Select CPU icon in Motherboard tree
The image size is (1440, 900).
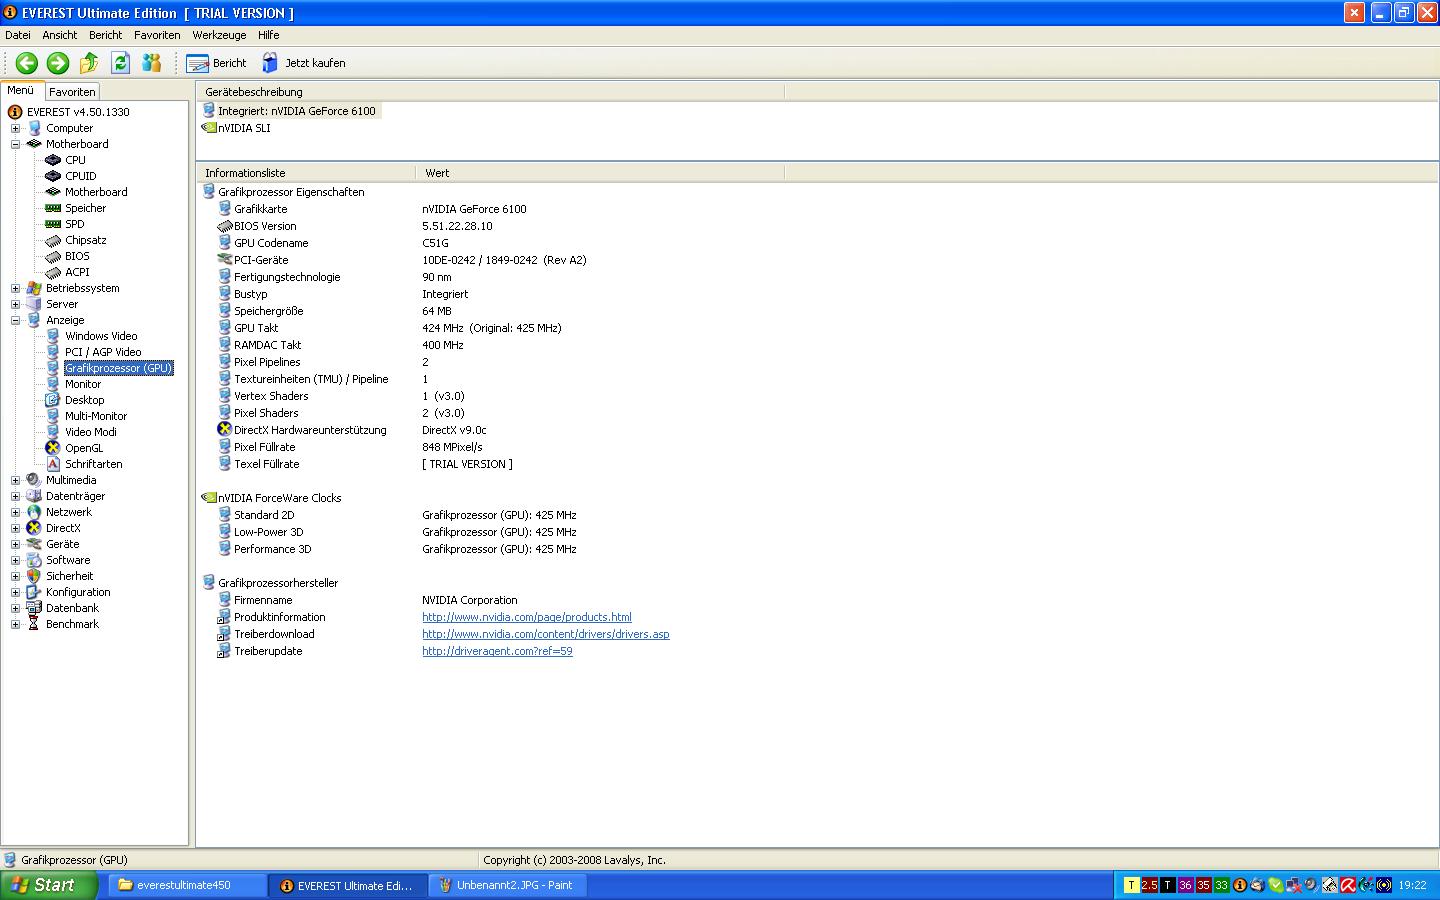[53, 160]
